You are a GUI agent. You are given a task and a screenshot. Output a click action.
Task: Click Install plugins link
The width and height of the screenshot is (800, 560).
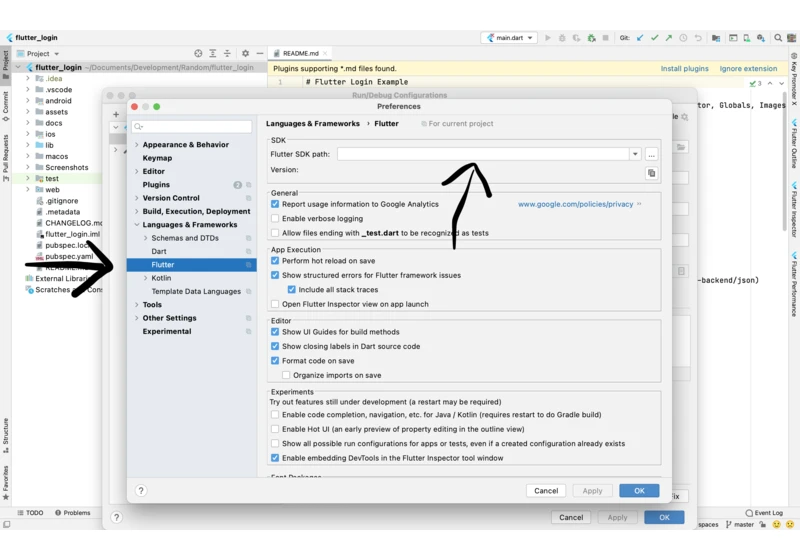coord(684,68)
